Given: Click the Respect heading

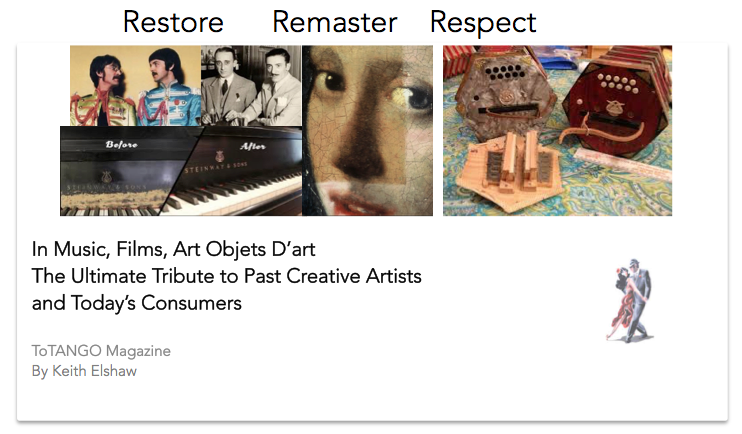Looking at the screenshot, I should pyautogui.click(x=483, y=22).
